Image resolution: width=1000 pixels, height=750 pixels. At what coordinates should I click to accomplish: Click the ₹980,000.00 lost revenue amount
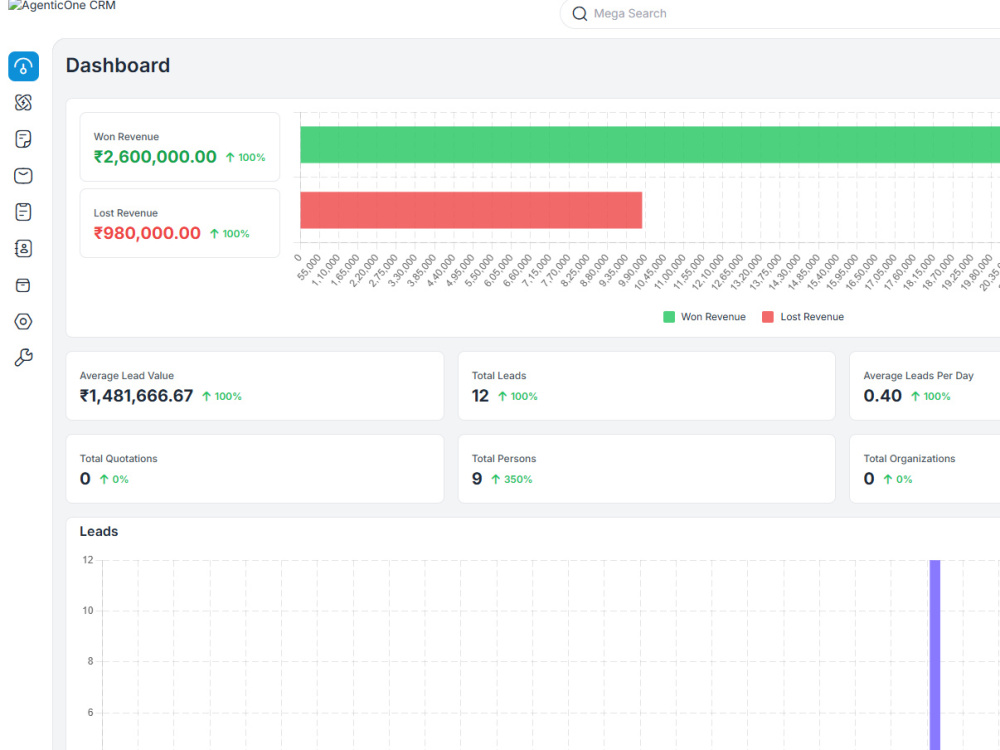pos(147,233)
